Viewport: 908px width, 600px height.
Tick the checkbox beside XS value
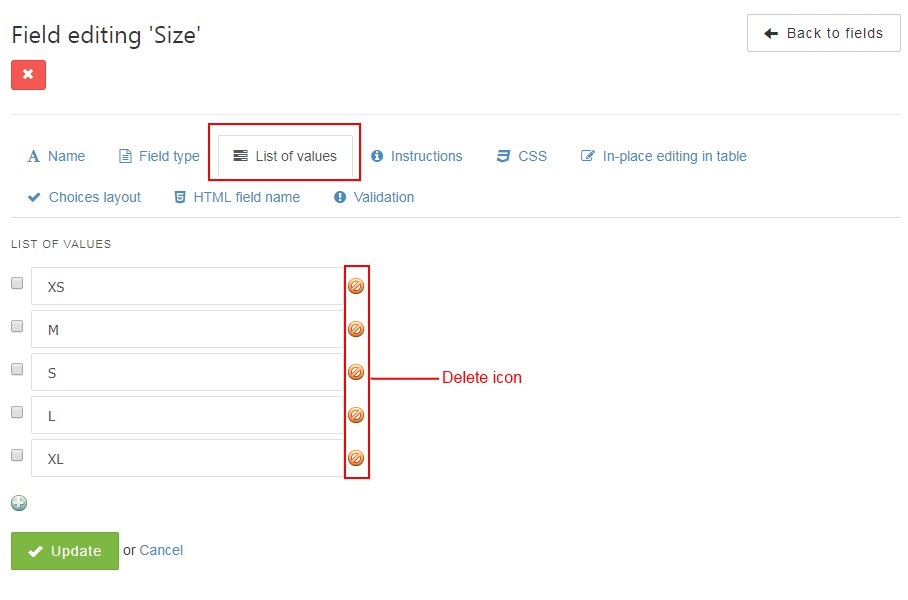(x=17, y=283)
